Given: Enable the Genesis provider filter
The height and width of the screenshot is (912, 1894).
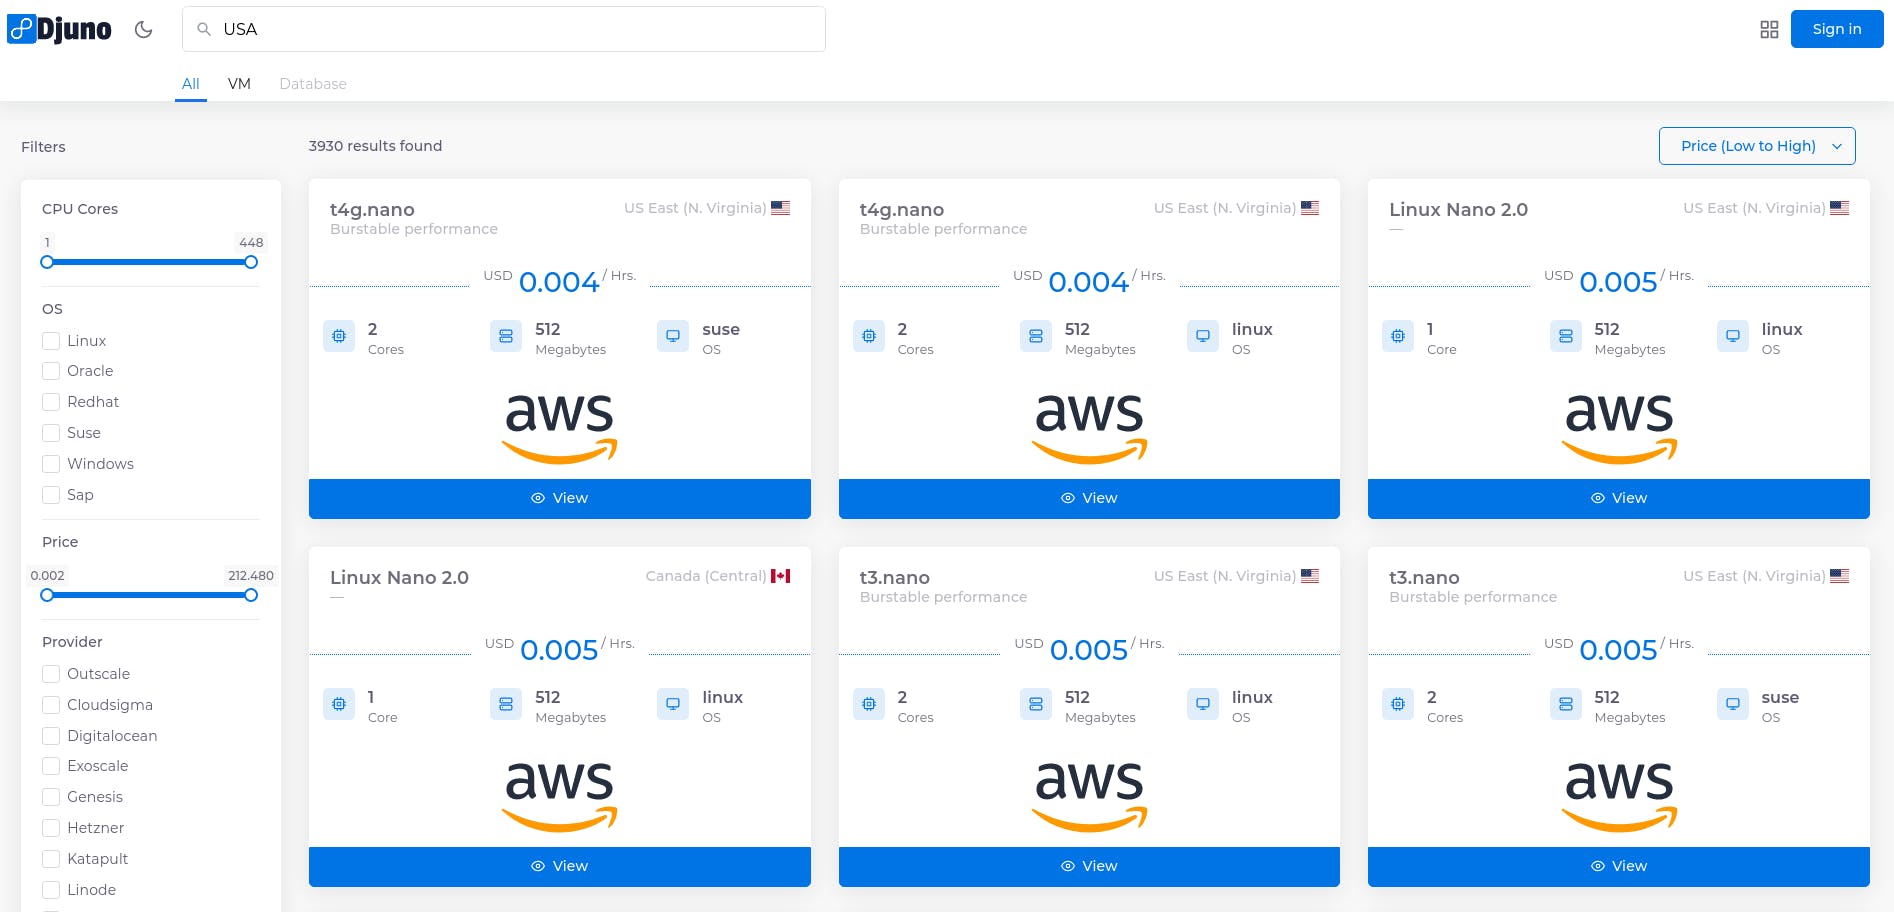Looking at the screenshot, I should (51, 797).
